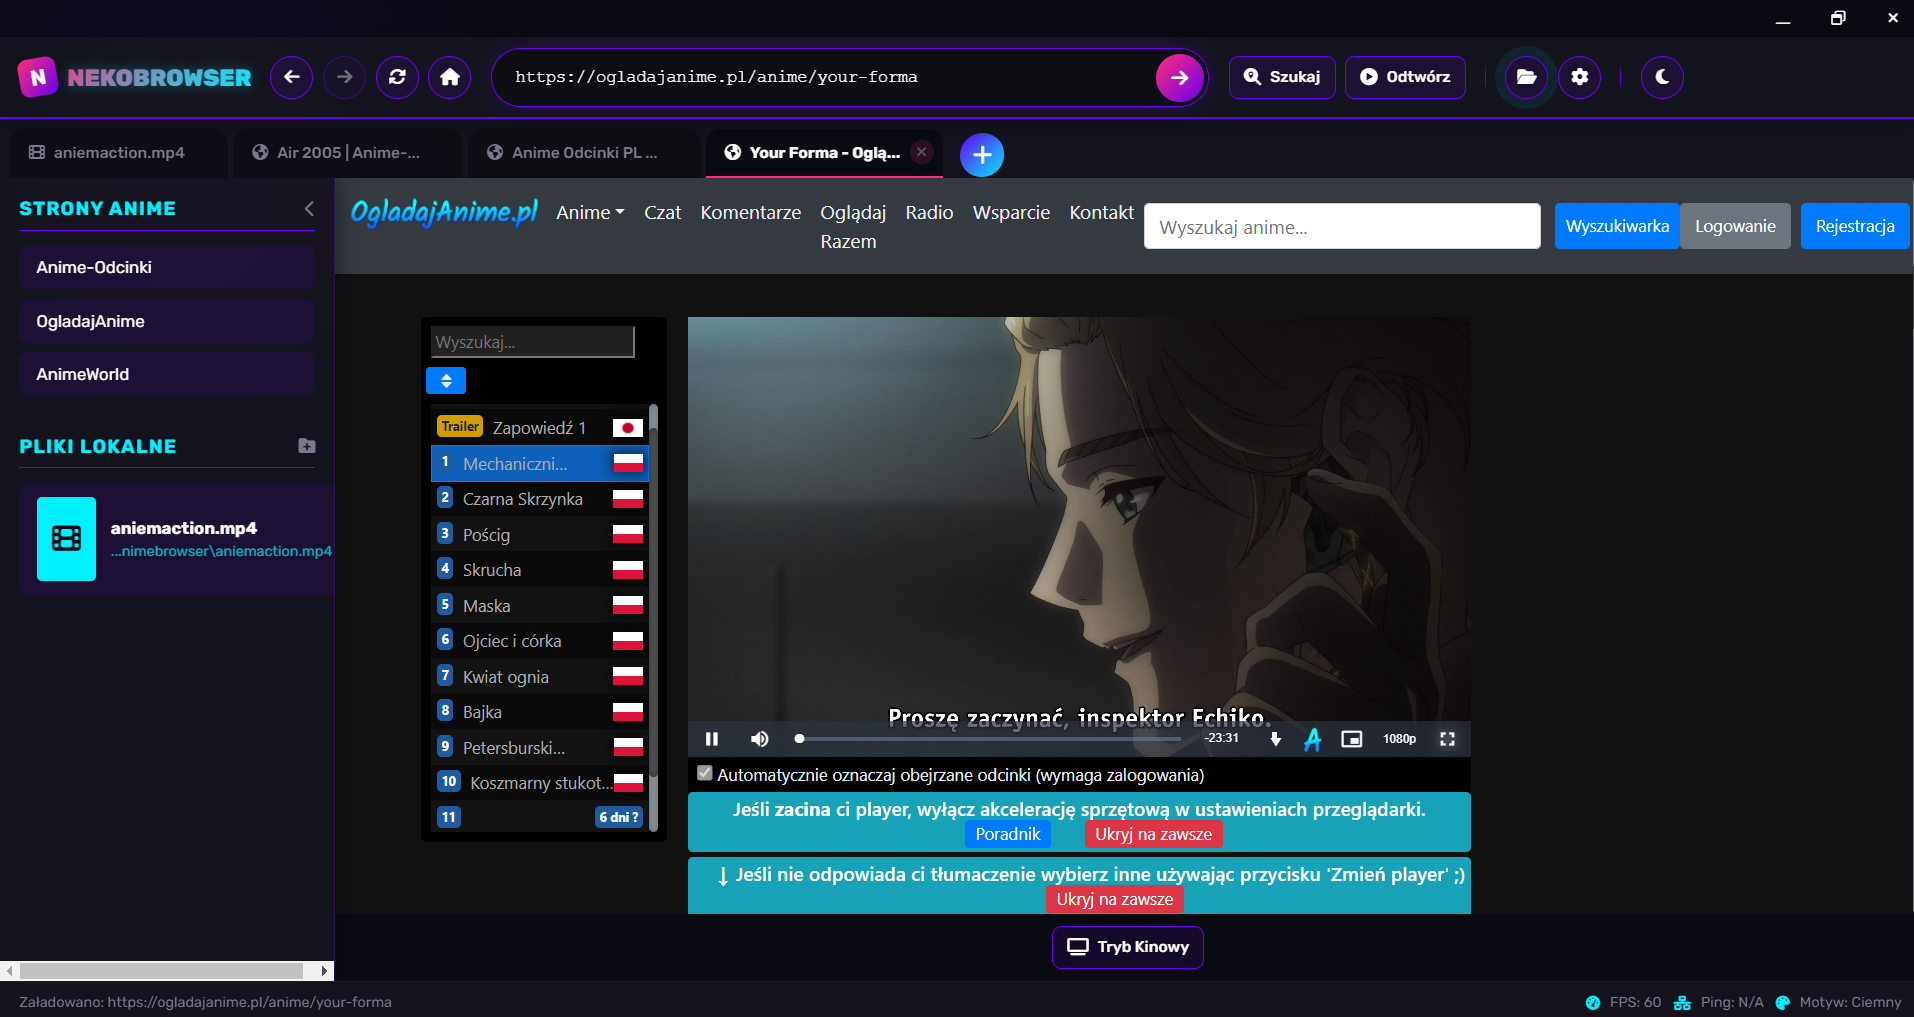Viewport: 1914px width, 1017px height.
Task: Click the video progress bar
Action: [988, 739]
